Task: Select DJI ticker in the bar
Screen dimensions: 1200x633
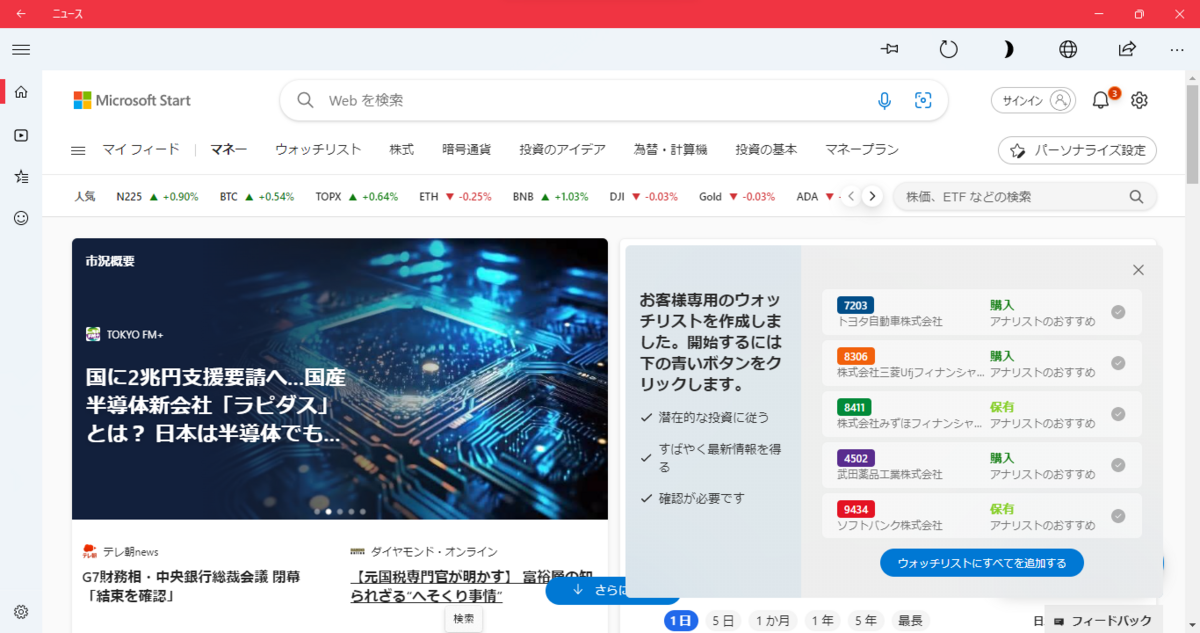Action: coord(643,197)
